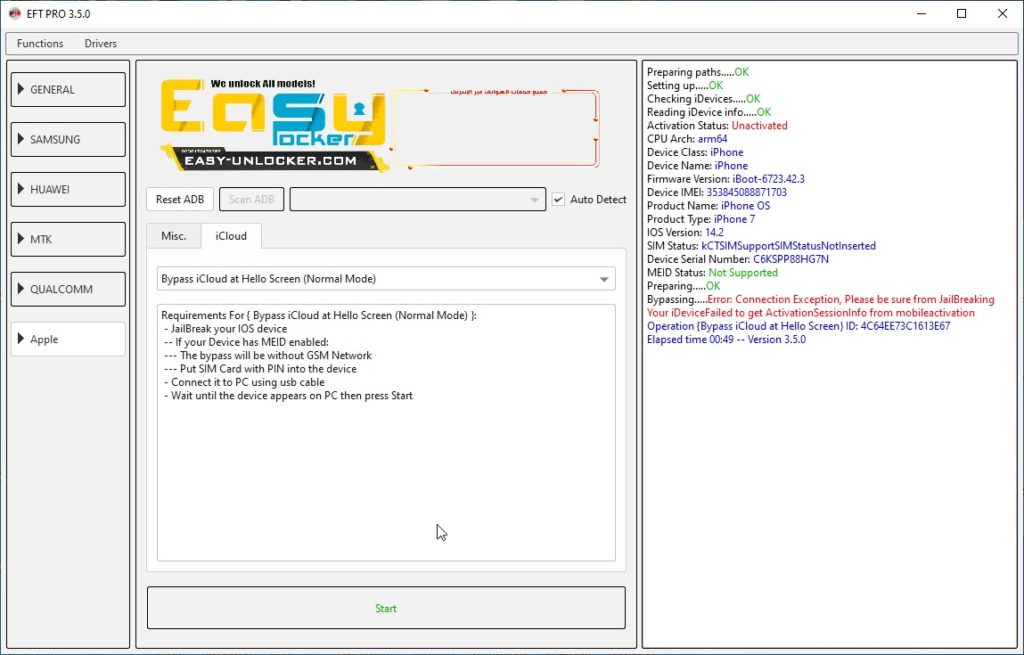Open the Bypass iCloud mode dropdown
The image size is (1024, 655).
(x=386, y=279)
